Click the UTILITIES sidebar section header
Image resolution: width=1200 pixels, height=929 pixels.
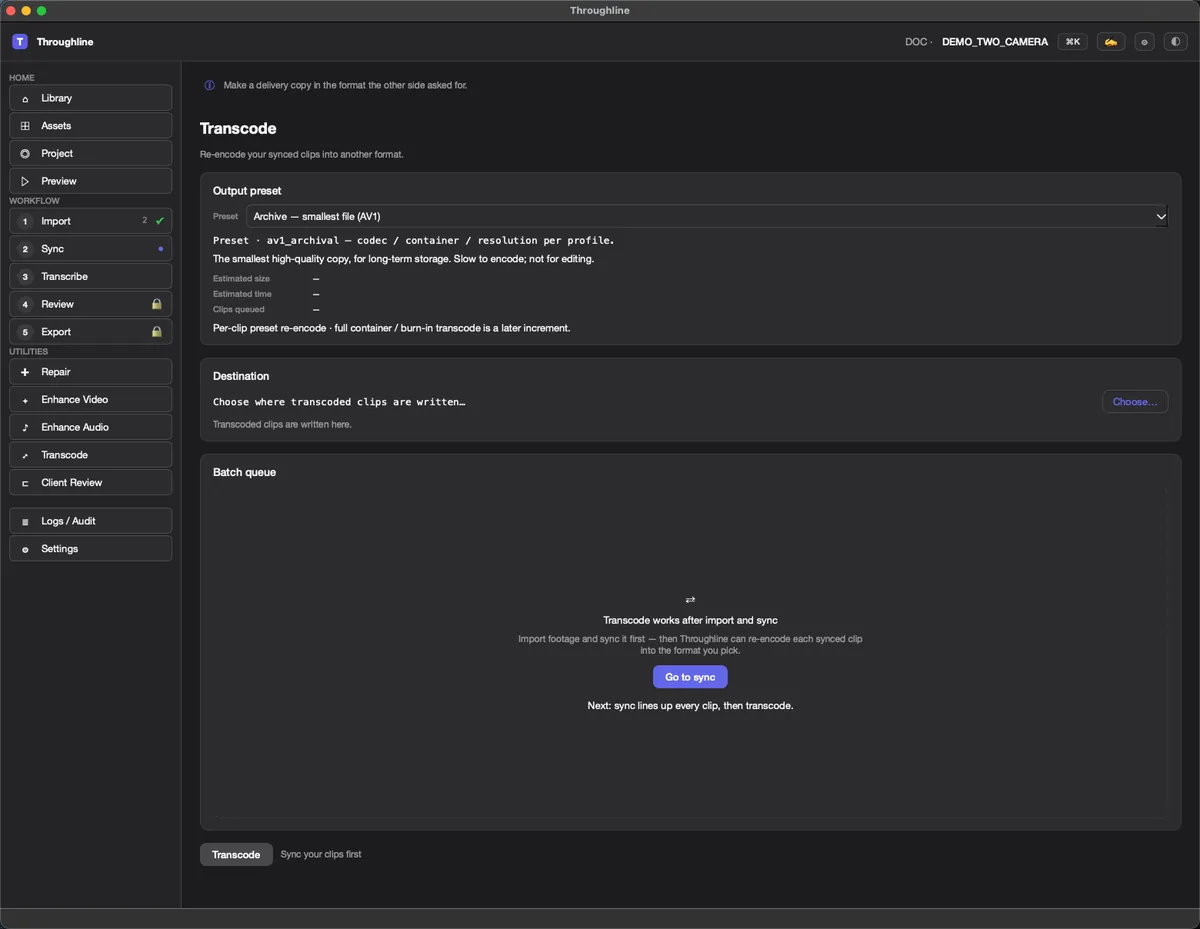(29, 352)
